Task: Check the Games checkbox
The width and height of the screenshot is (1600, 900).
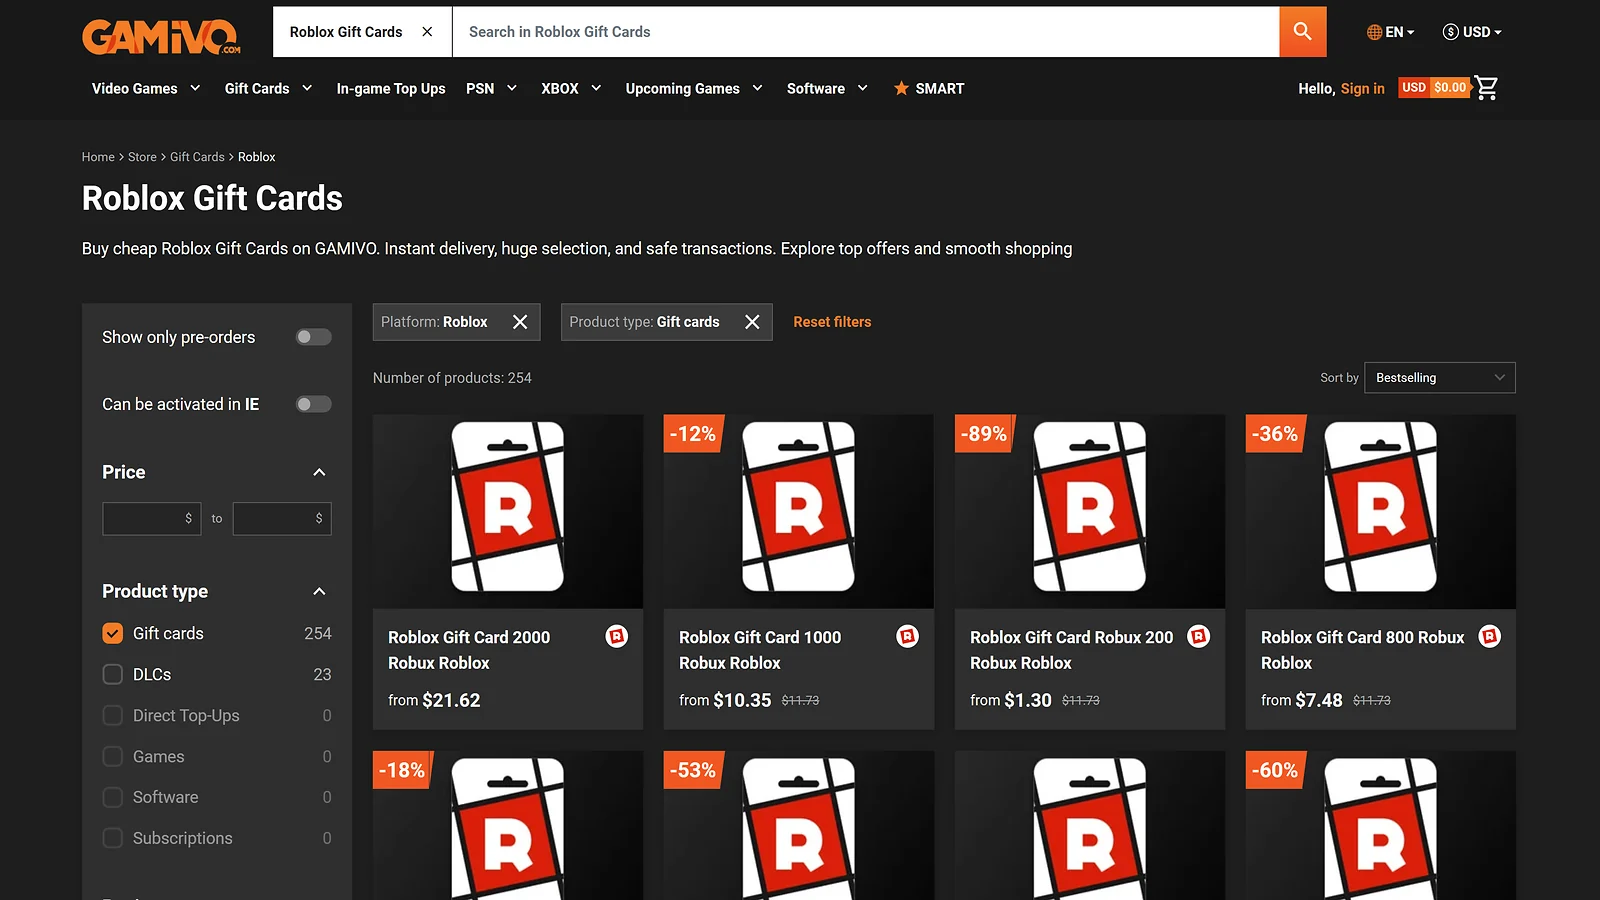Action: pyautogui.click(x=113, y=757)
